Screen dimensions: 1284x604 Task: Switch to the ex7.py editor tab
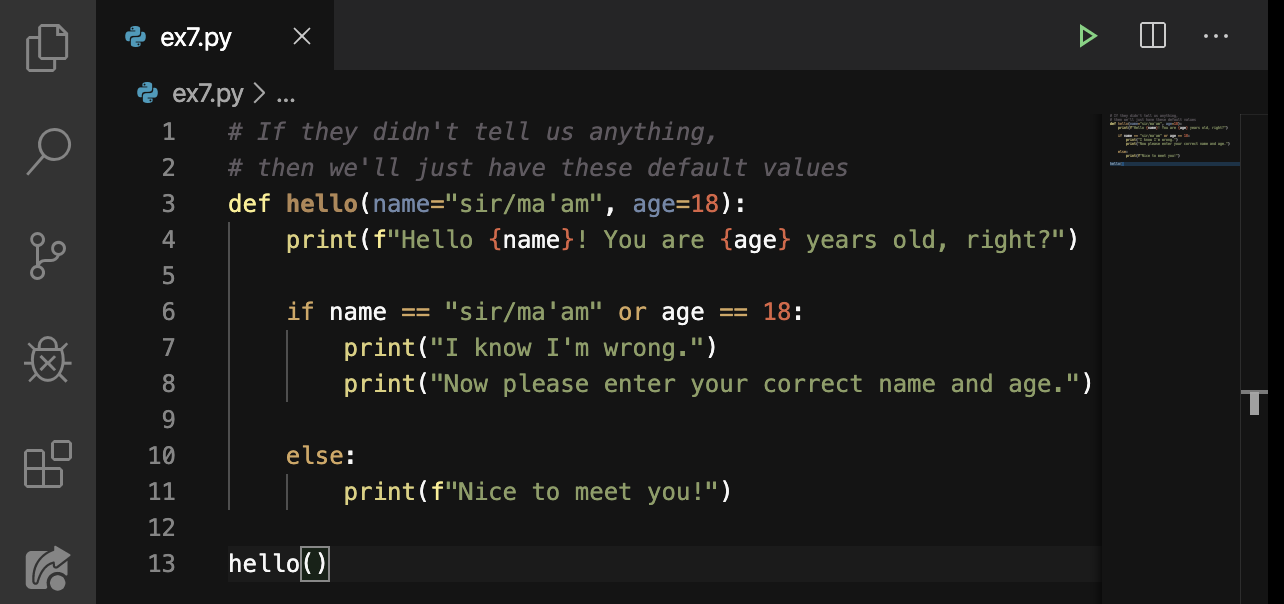(x=196, y=36)
